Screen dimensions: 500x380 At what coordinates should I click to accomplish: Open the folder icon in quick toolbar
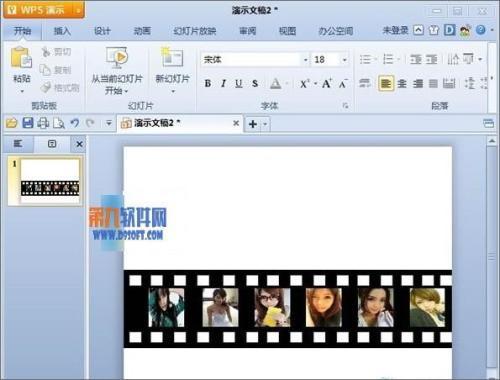click(11, 123)
